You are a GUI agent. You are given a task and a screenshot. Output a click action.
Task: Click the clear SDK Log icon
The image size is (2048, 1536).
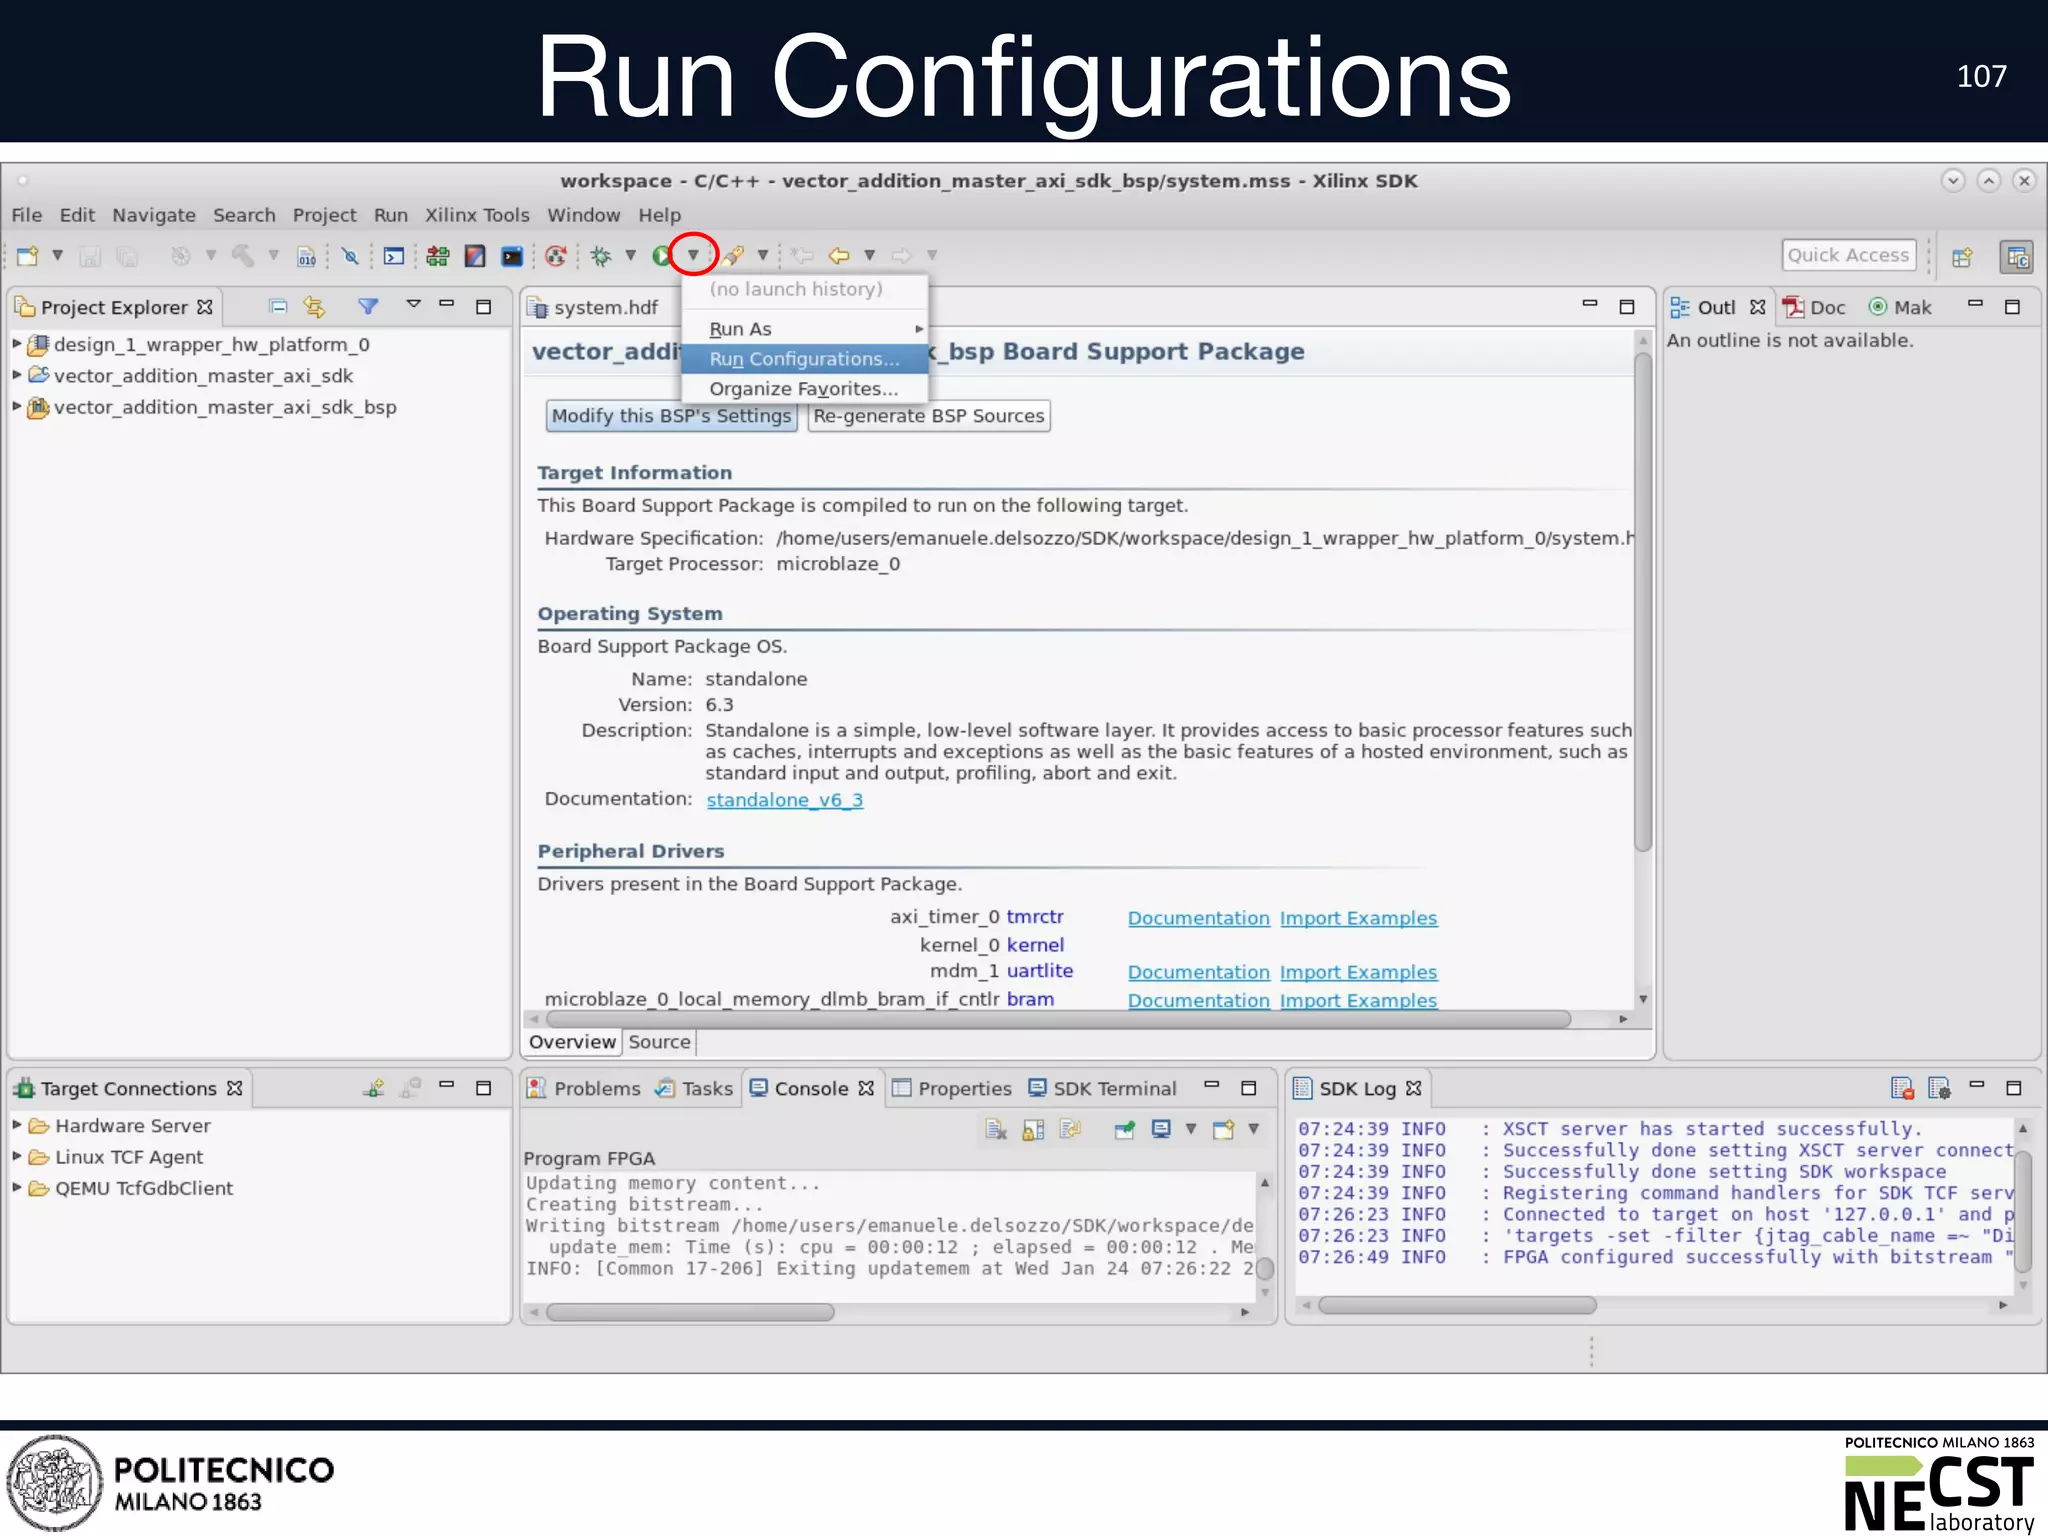tap(1902, 1087)
